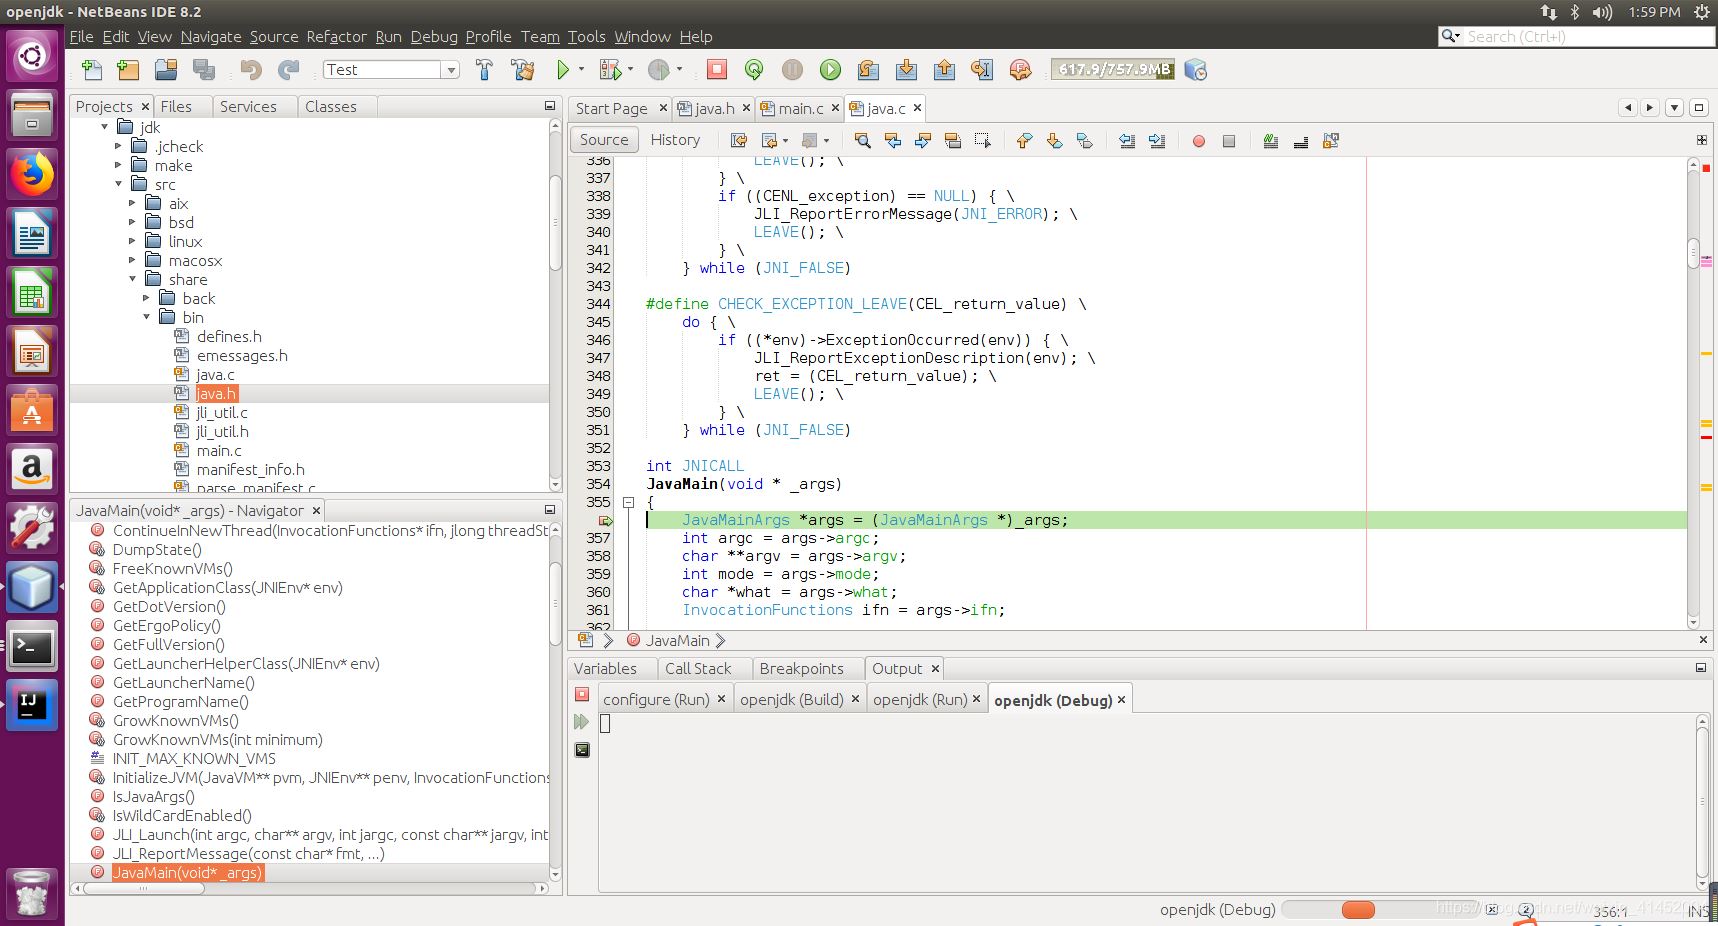
Task: Launch Firefox from the Ubuntu dock
Action: [32, 175]
